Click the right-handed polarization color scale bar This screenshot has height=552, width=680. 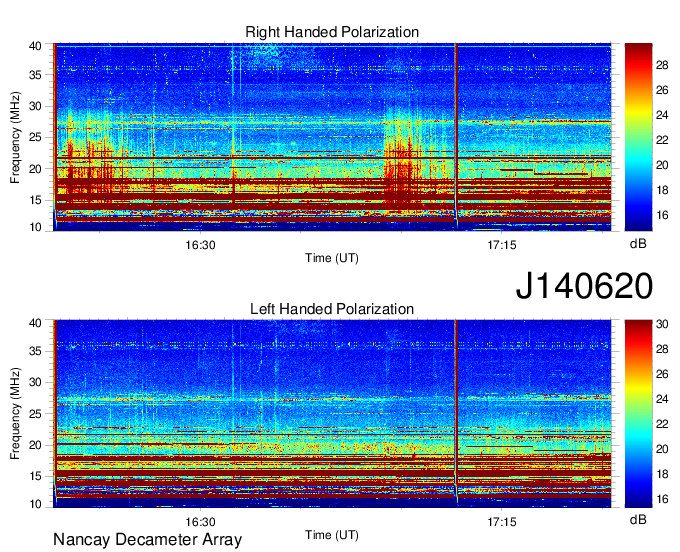coord(638,137)
